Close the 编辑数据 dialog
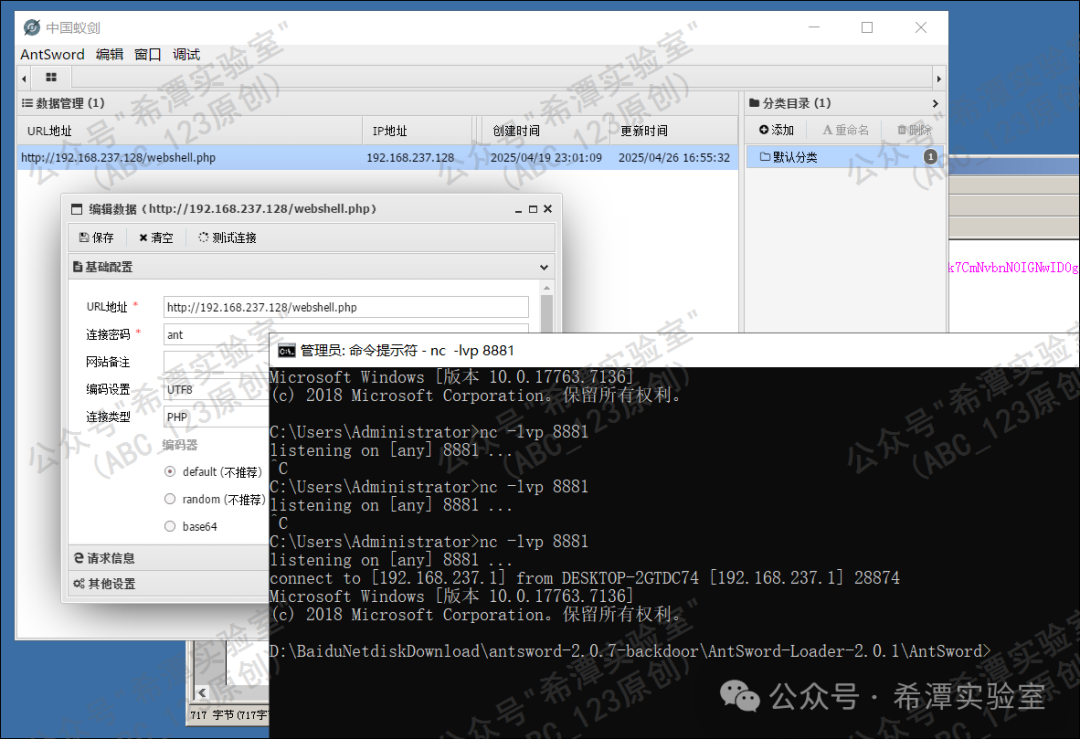 tap(548, 209)
